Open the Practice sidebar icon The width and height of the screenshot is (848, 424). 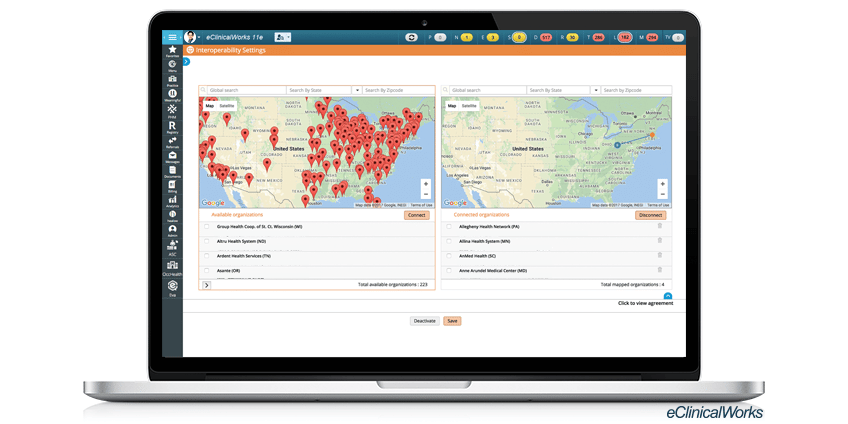coord(173,81)
